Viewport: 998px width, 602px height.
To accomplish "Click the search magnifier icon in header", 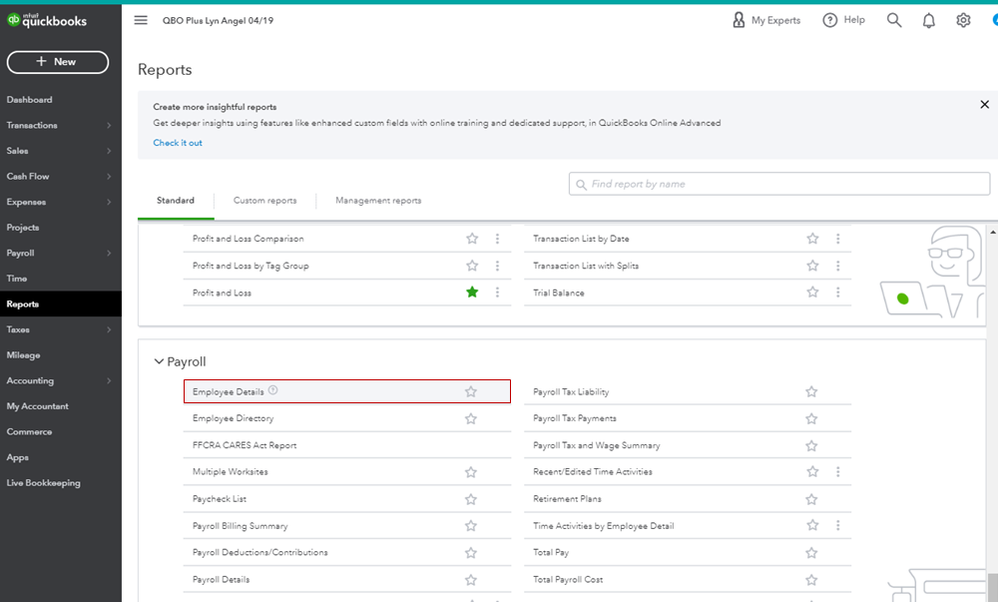I will click(x=894, y=20).
